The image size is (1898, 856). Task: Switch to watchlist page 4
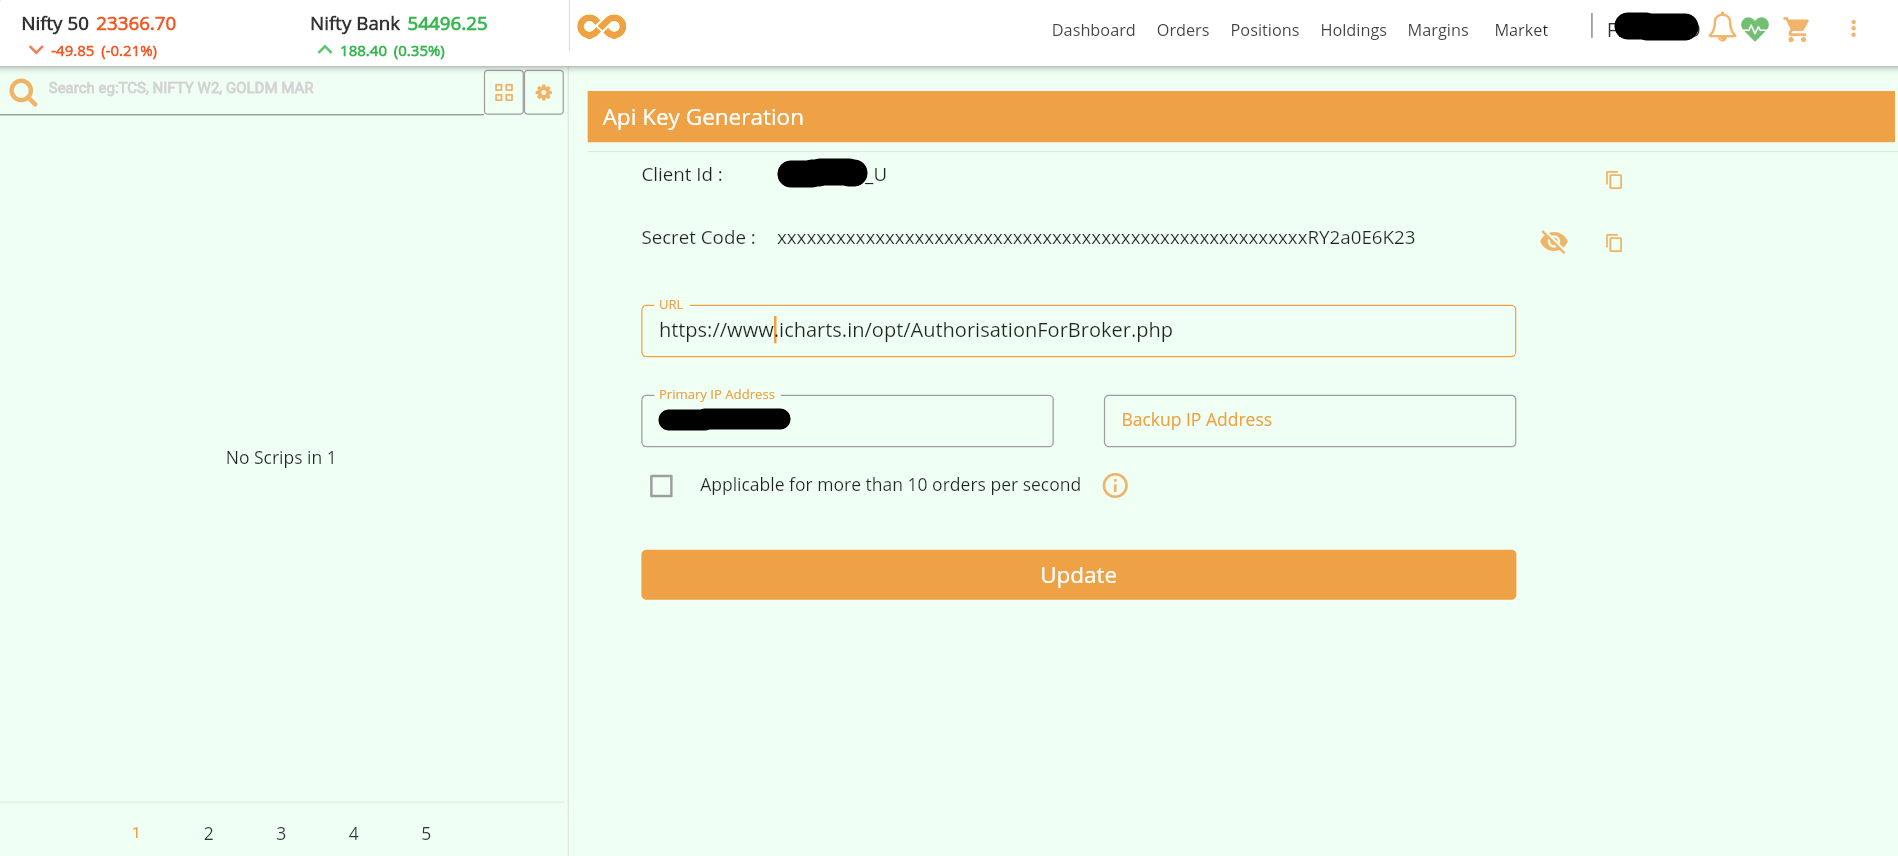coord(353,833)
